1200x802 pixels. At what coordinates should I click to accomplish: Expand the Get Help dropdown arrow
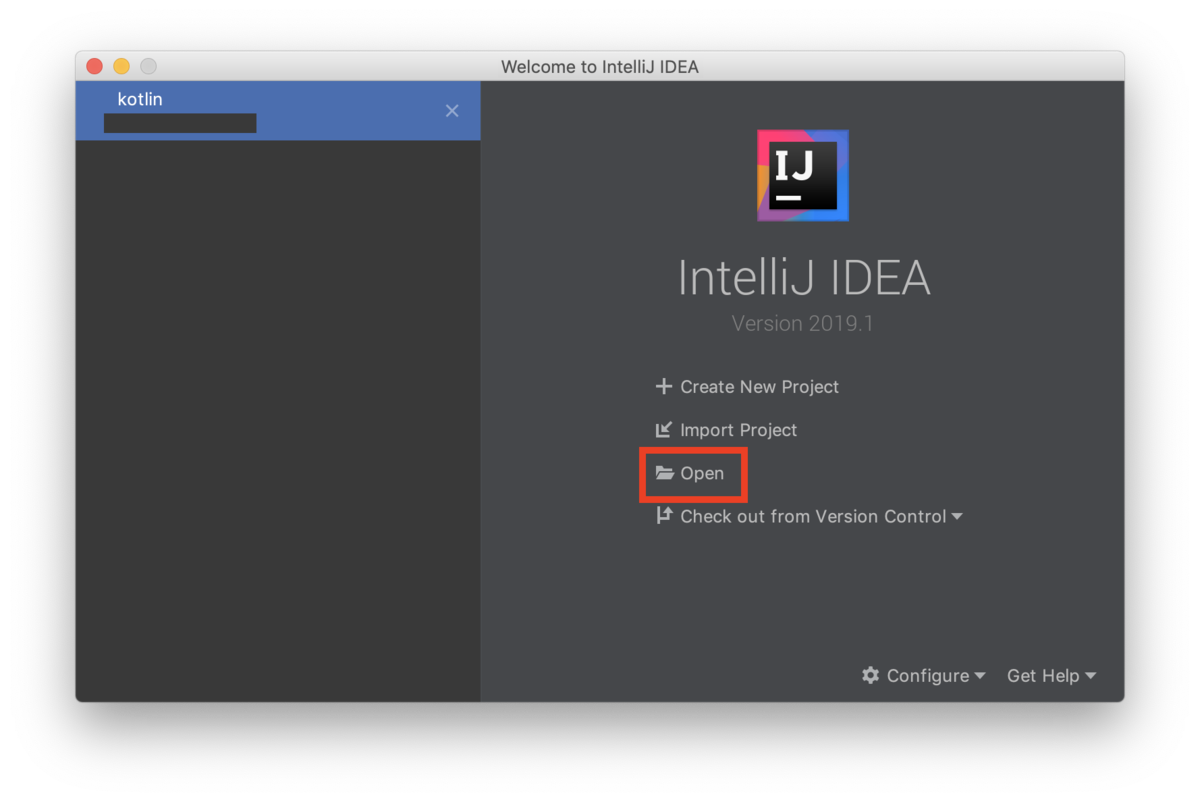pos(1090,676)
